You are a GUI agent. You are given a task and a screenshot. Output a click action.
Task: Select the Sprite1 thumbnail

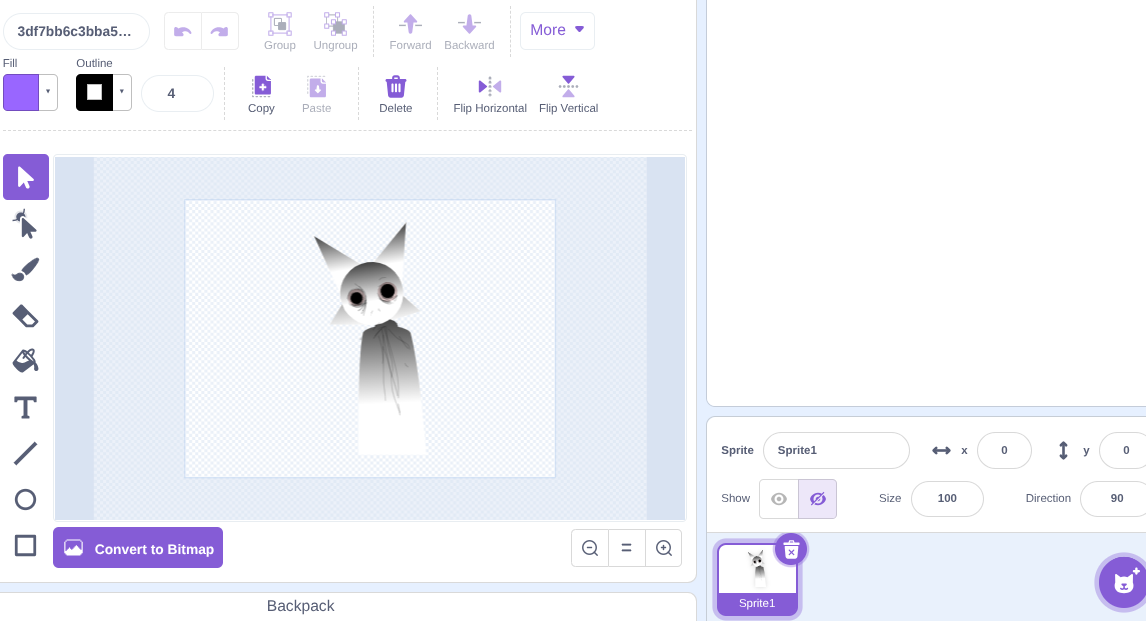757,579
